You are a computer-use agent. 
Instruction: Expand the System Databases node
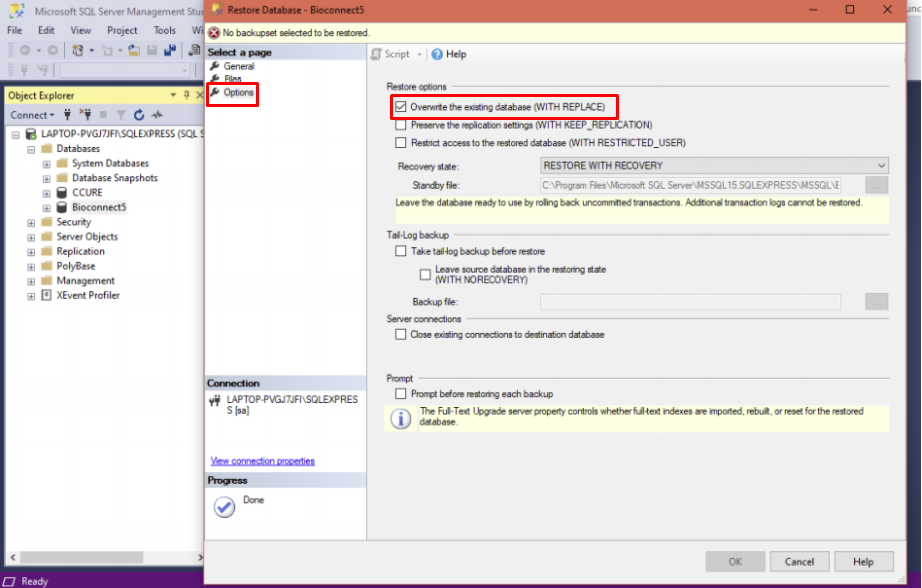tap(46, 164)
